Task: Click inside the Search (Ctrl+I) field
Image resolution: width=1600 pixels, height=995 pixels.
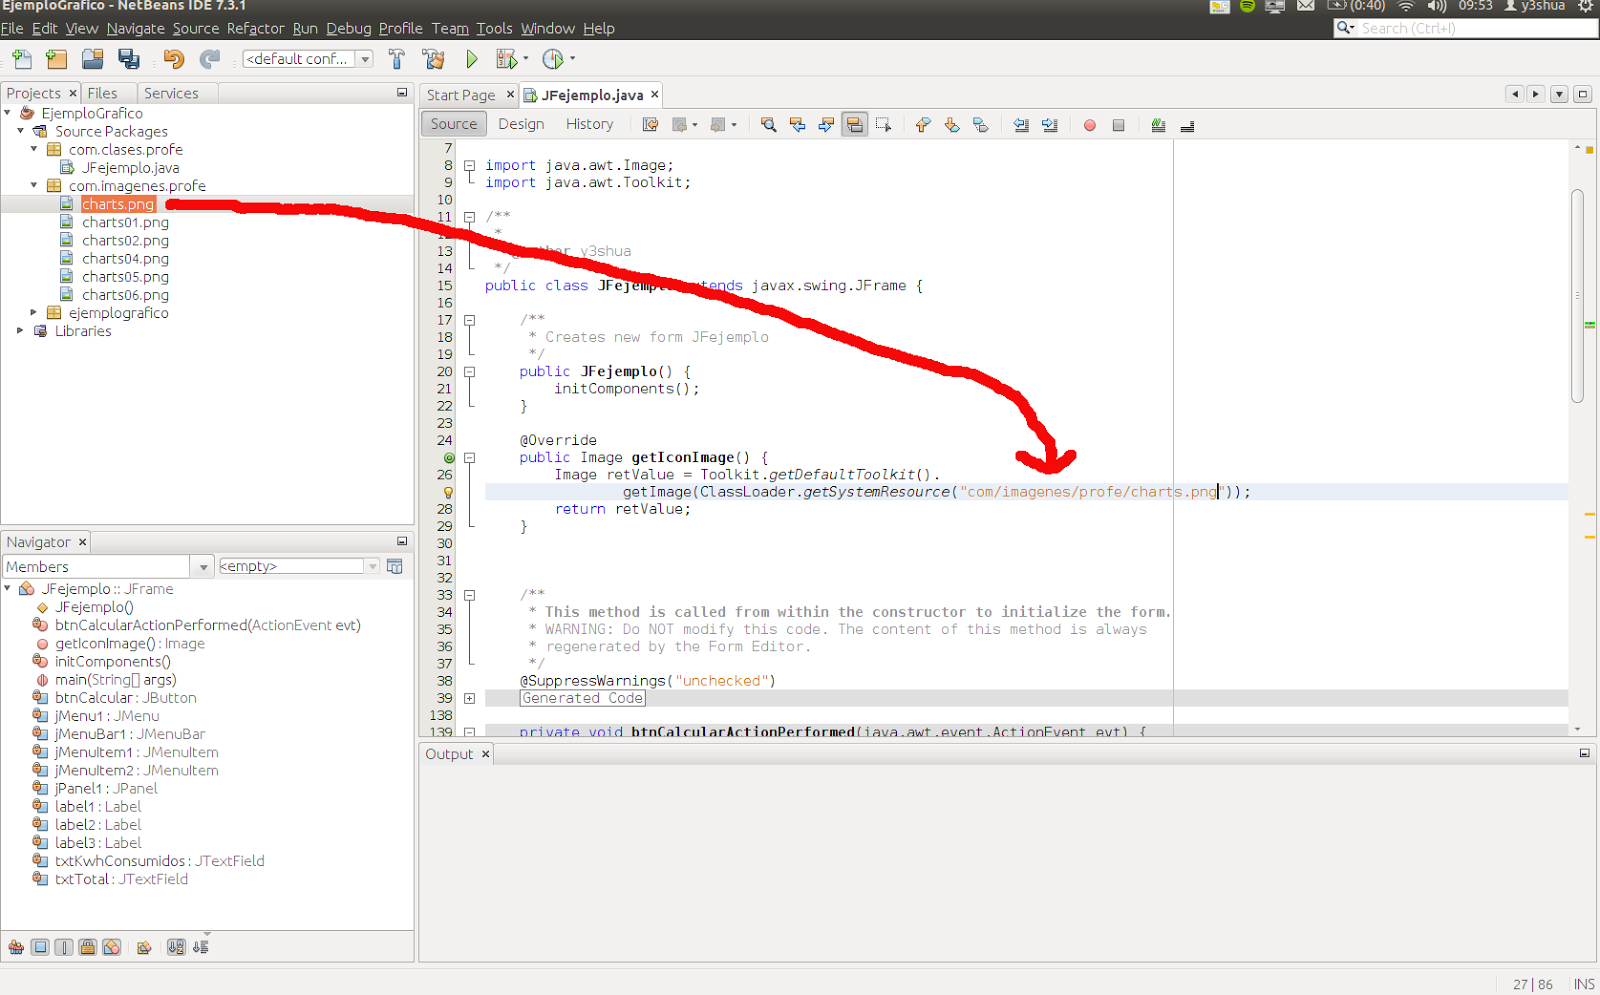Action: click(x=1460, y=28)
